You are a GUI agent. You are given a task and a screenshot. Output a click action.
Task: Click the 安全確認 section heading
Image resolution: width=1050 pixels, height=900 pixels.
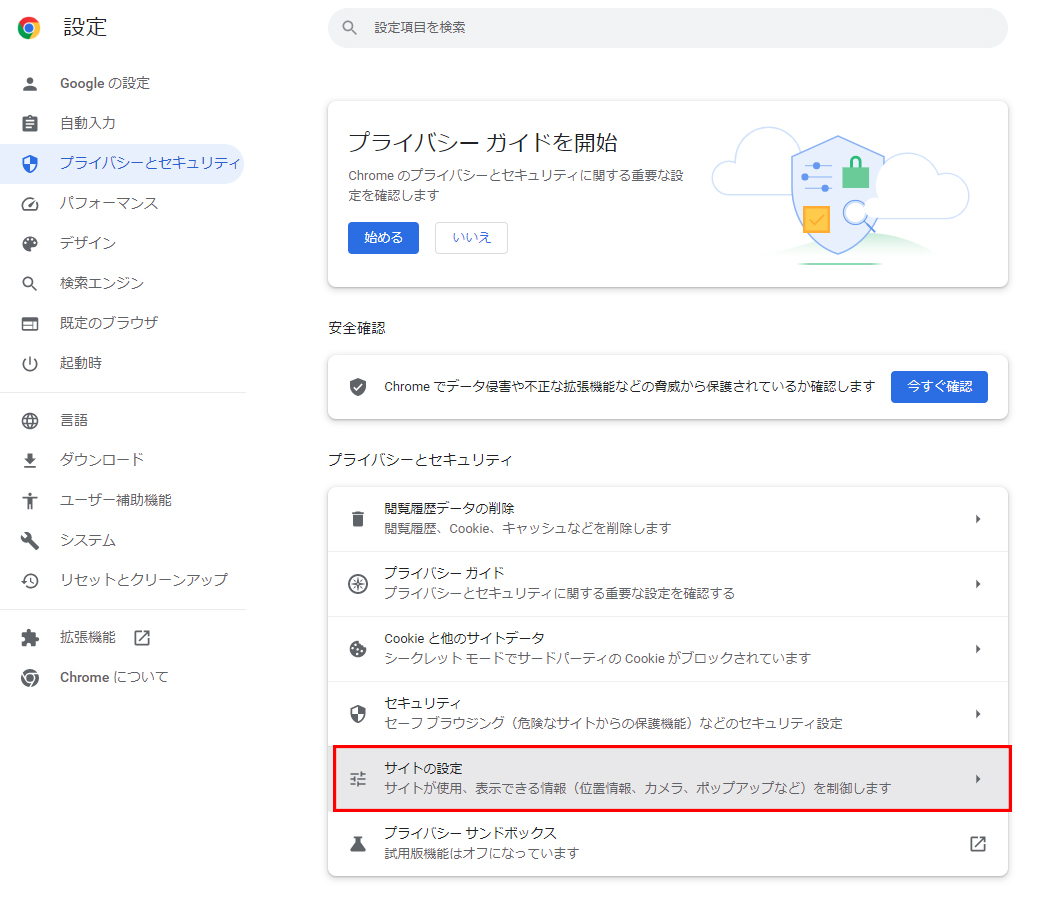pyautogui.click(x=357, y=328)
